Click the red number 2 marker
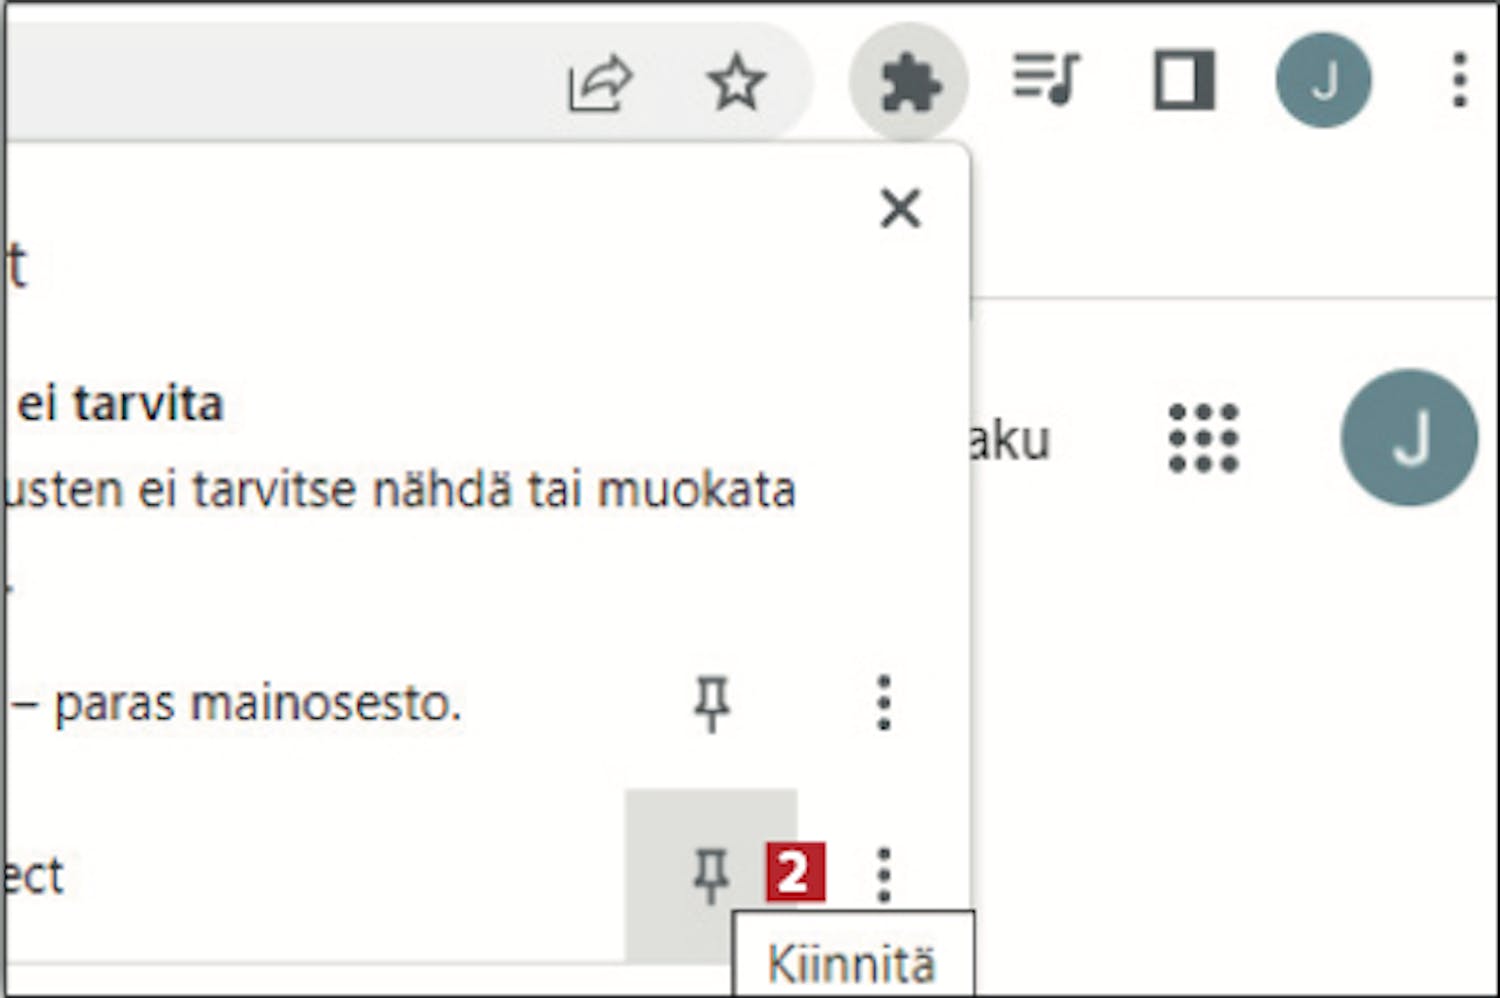Screen dimensions: 1500x998 [795, 873]
